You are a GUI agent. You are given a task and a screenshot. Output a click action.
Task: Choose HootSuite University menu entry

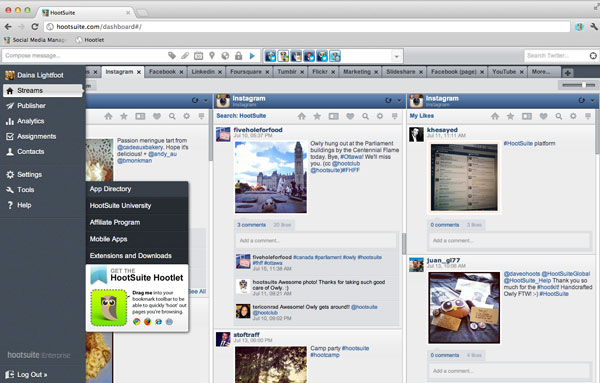pyautogui.click(x=137, y=205)
